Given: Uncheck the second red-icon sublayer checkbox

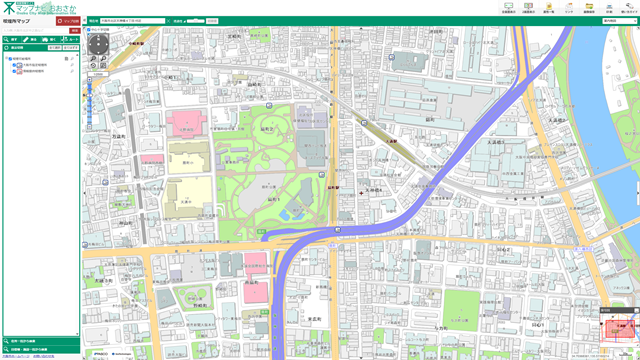Looking at the screenshot, I should tap(14, 71).
